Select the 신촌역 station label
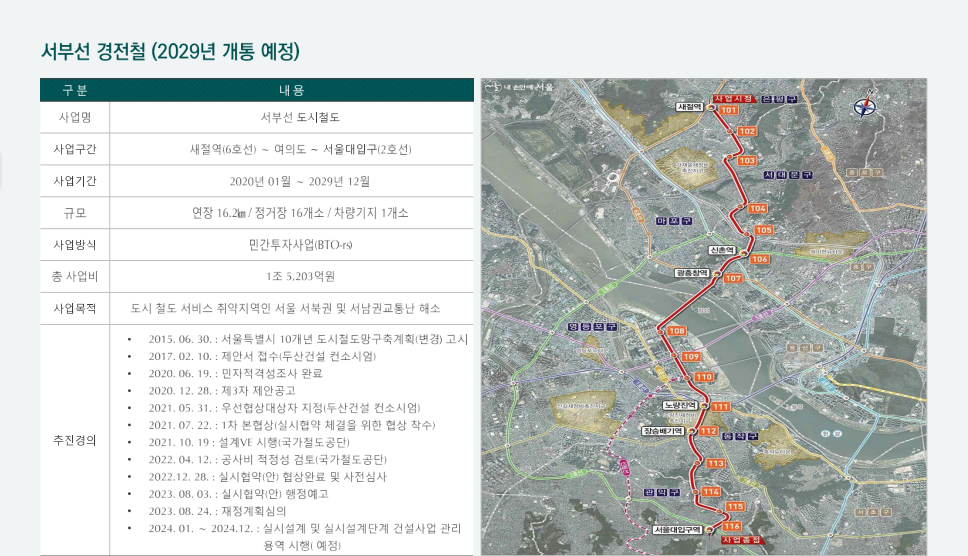Viewport: 968px width, 556px height. pyautogui.click(x=721, y=250)
